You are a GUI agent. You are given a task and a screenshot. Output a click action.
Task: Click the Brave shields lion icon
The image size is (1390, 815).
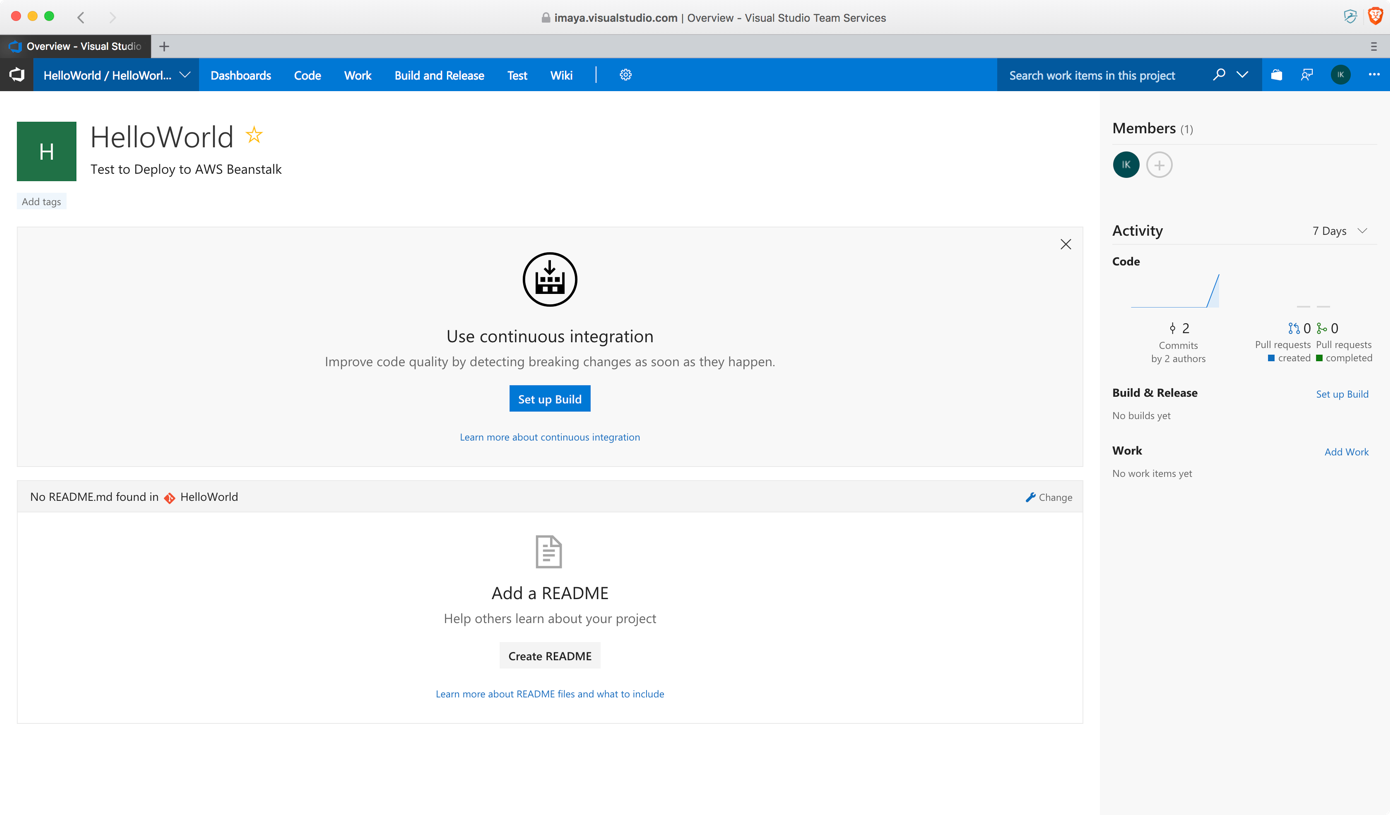click(1375, 17)
